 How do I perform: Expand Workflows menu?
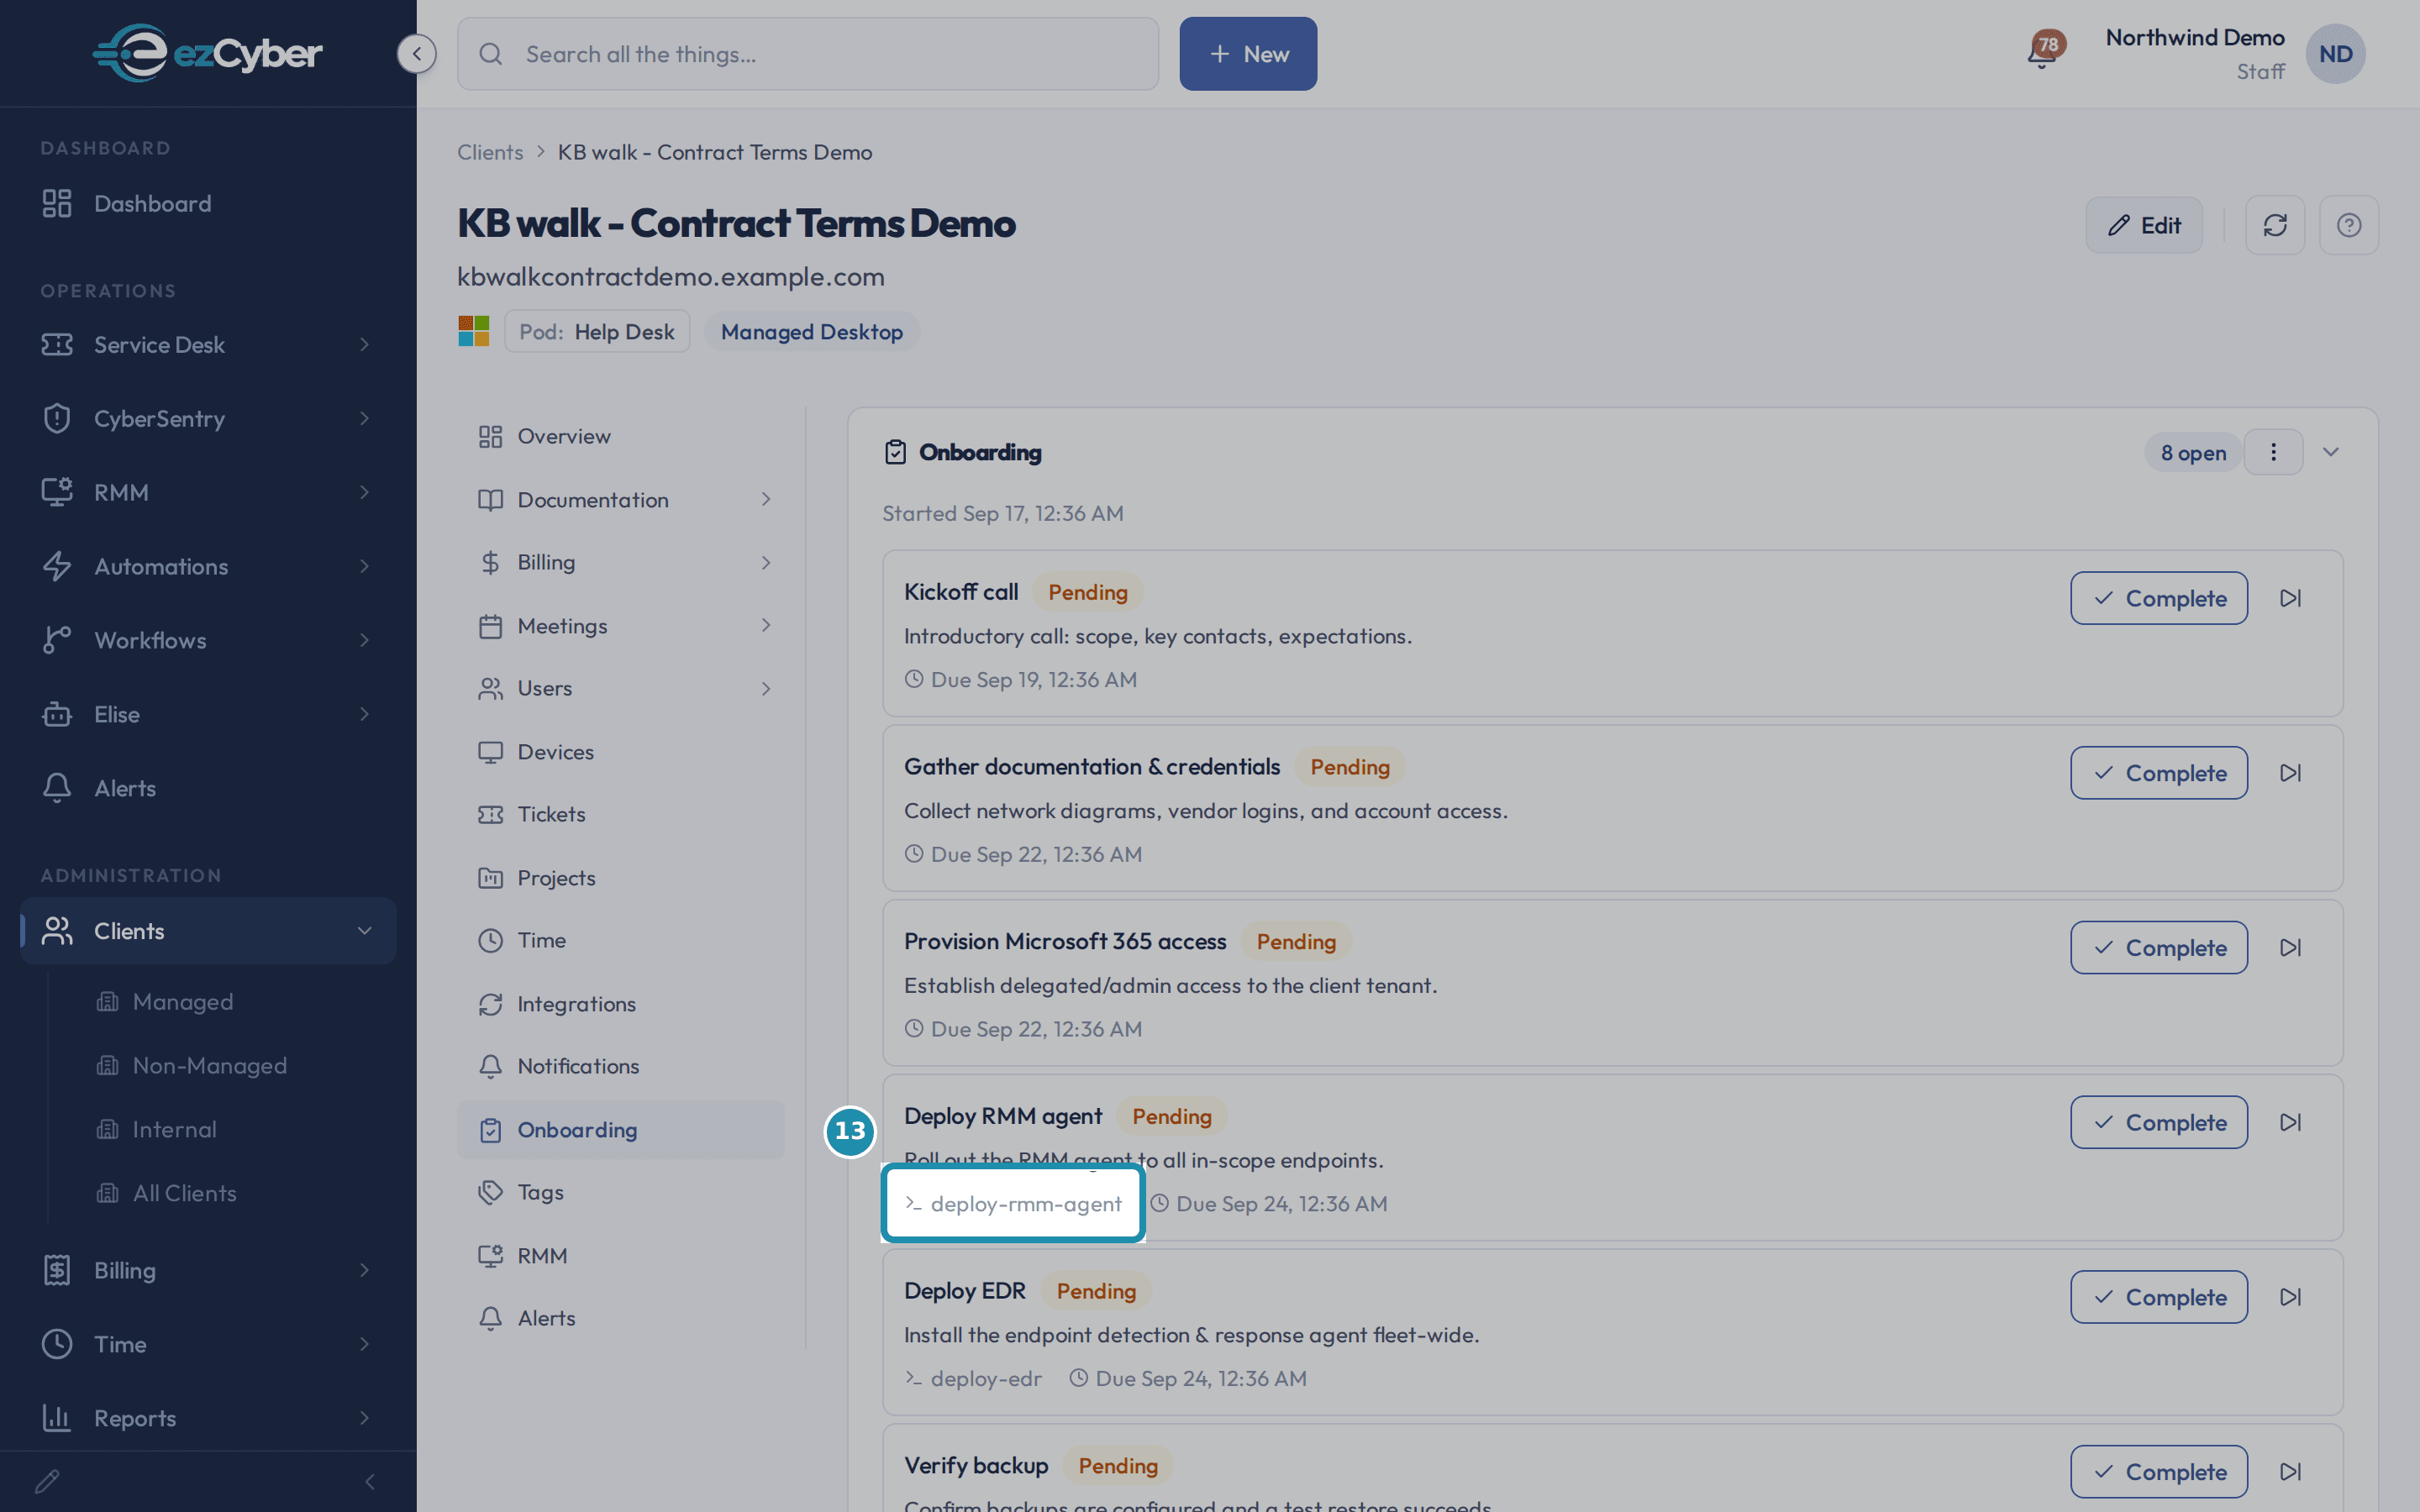tap(208, 640)
